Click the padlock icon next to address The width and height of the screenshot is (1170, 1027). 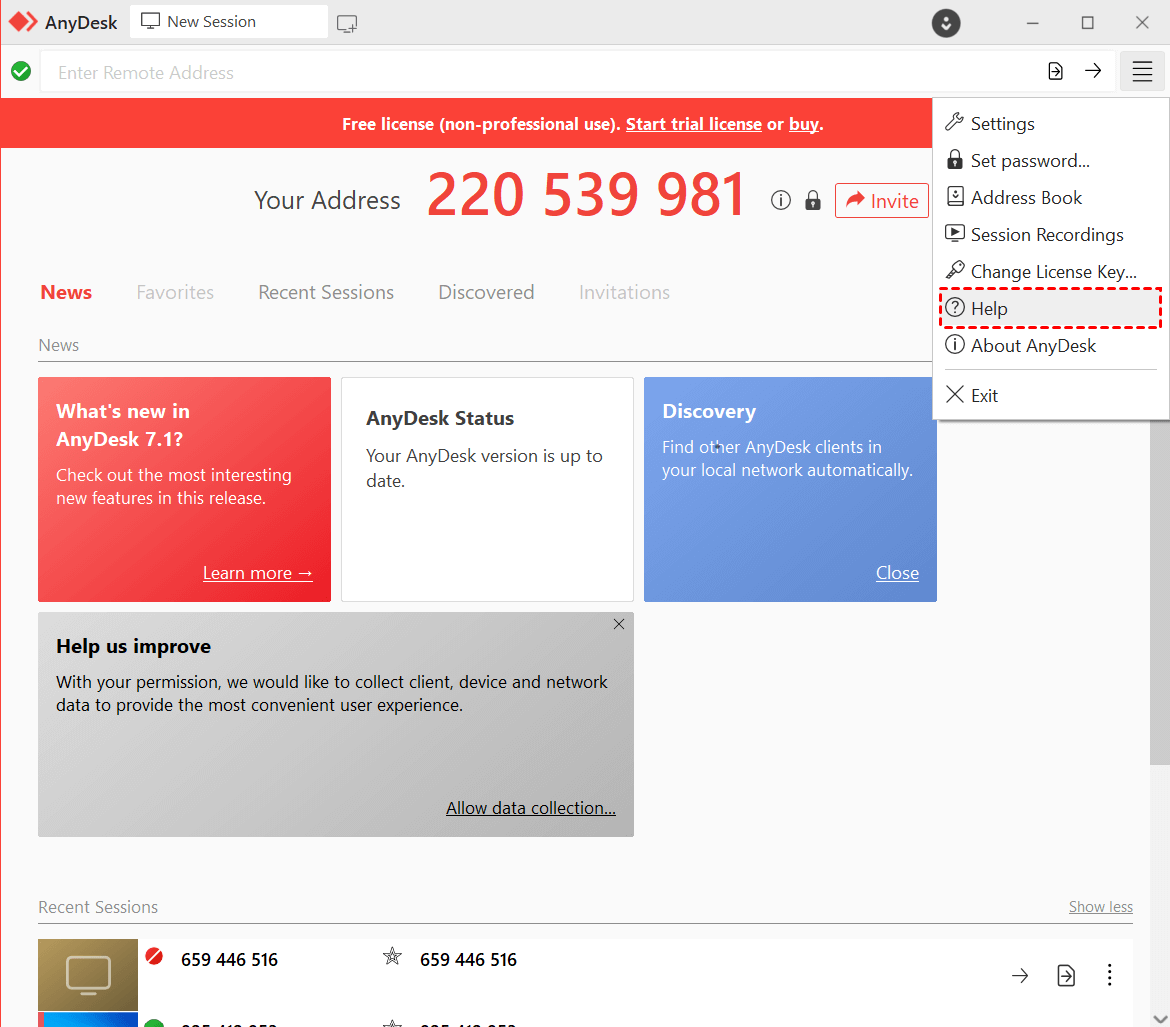[x=813, y=200]
